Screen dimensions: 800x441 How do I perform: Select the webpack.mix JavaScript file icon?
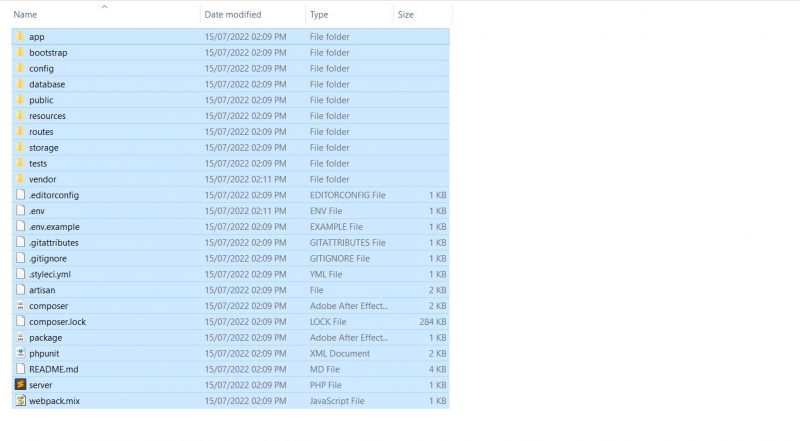pyautogui.click(x=20, y=401)
